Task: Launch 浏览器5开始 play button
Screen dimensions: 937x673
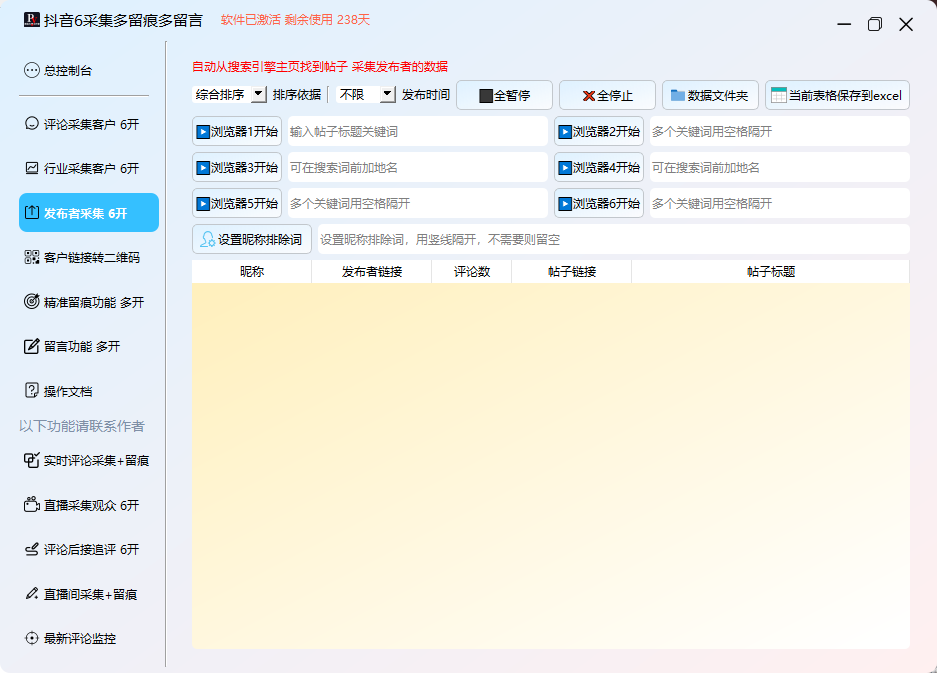Action: pyautogui.click(x=237, y=204)
